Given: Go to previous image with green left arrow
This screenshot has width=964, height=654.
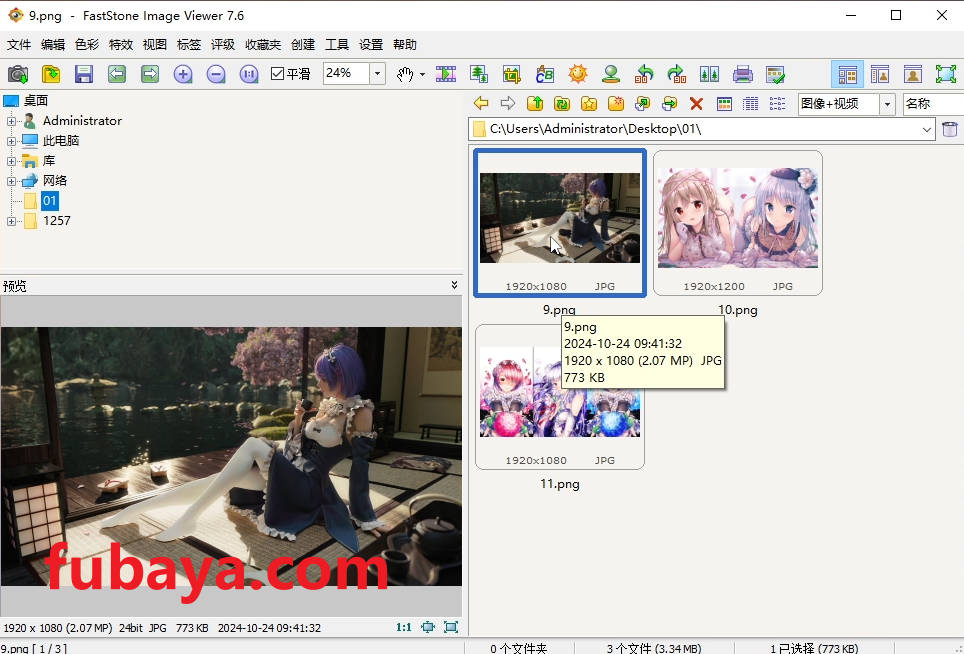Looking at the screenshot, I should (x=117, y=74).
